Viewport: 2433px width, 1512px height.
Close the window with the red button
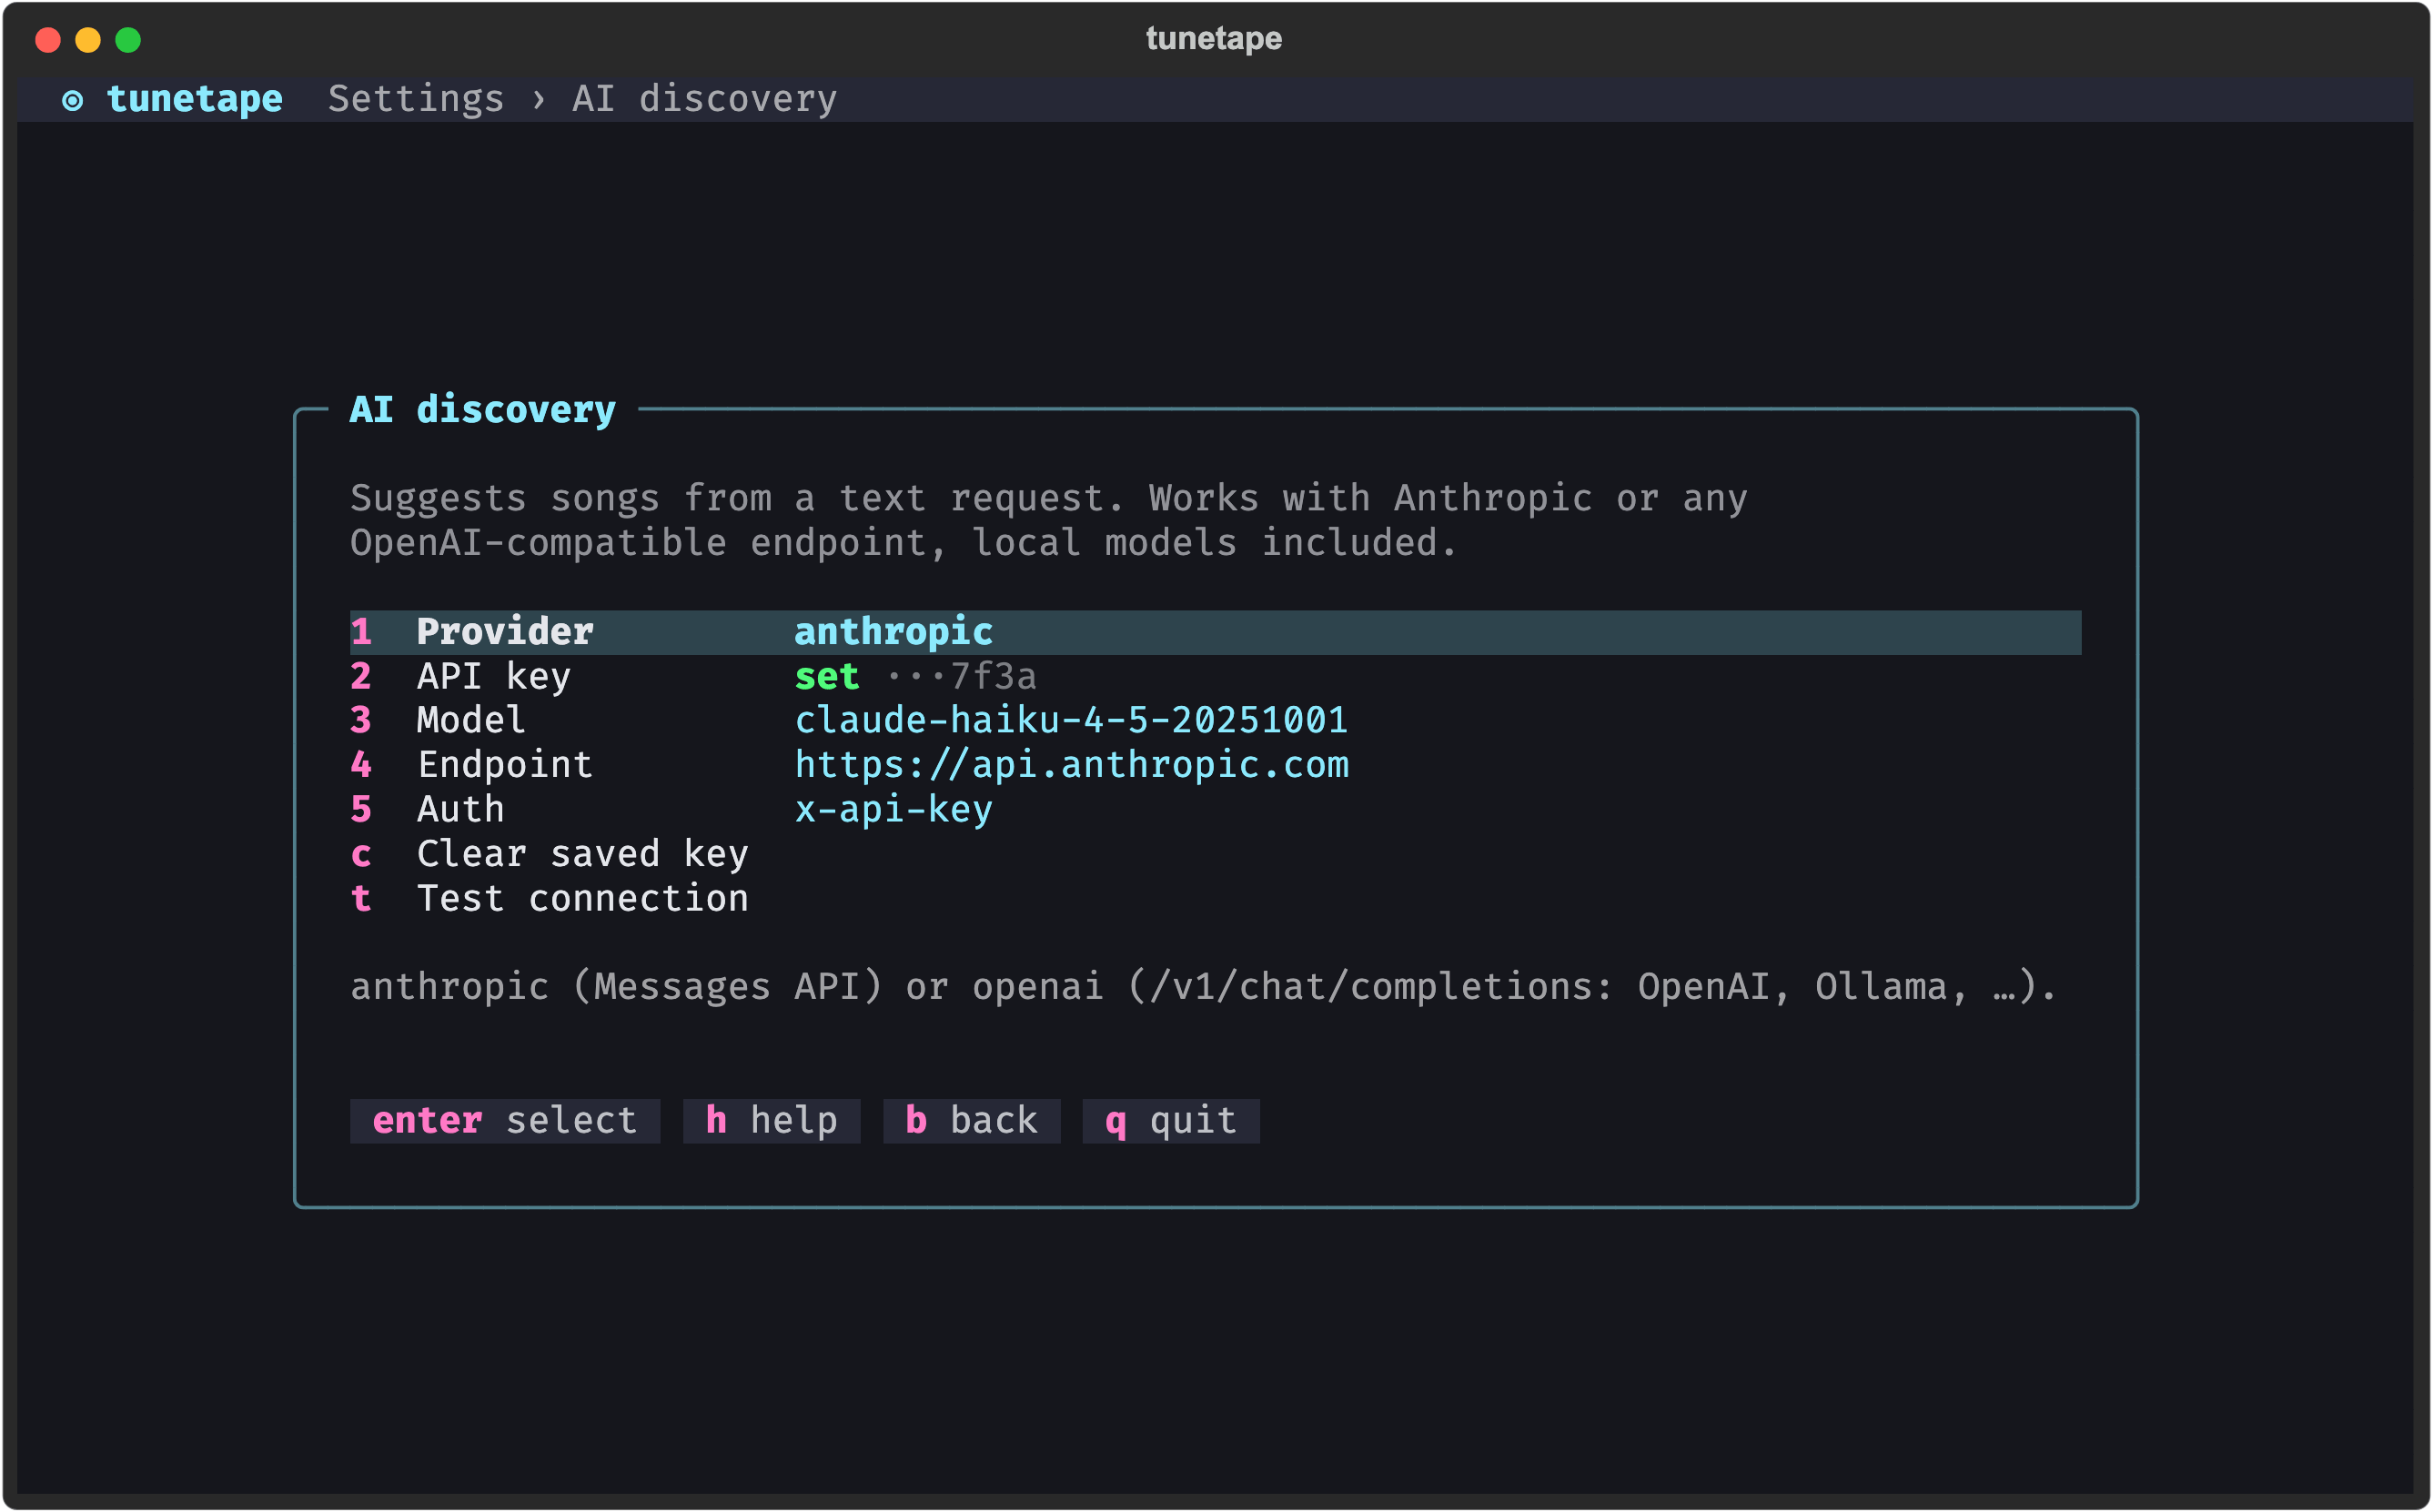click(48, 40)
